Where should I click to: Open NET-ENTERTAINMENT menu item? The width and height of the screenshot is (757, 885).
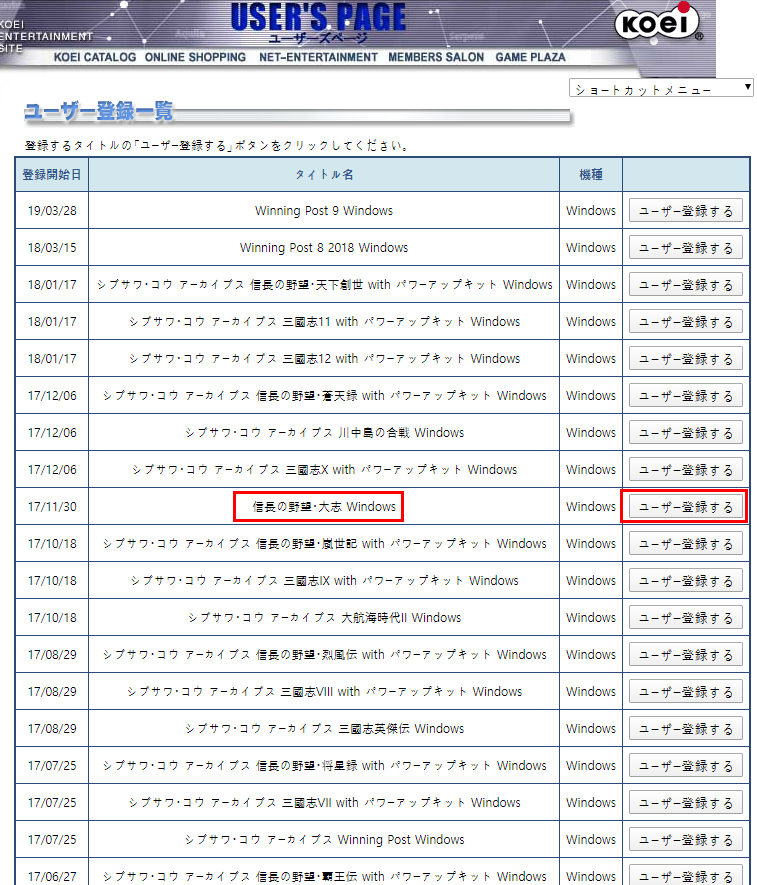pyautogui.click(x=318, y=57)
